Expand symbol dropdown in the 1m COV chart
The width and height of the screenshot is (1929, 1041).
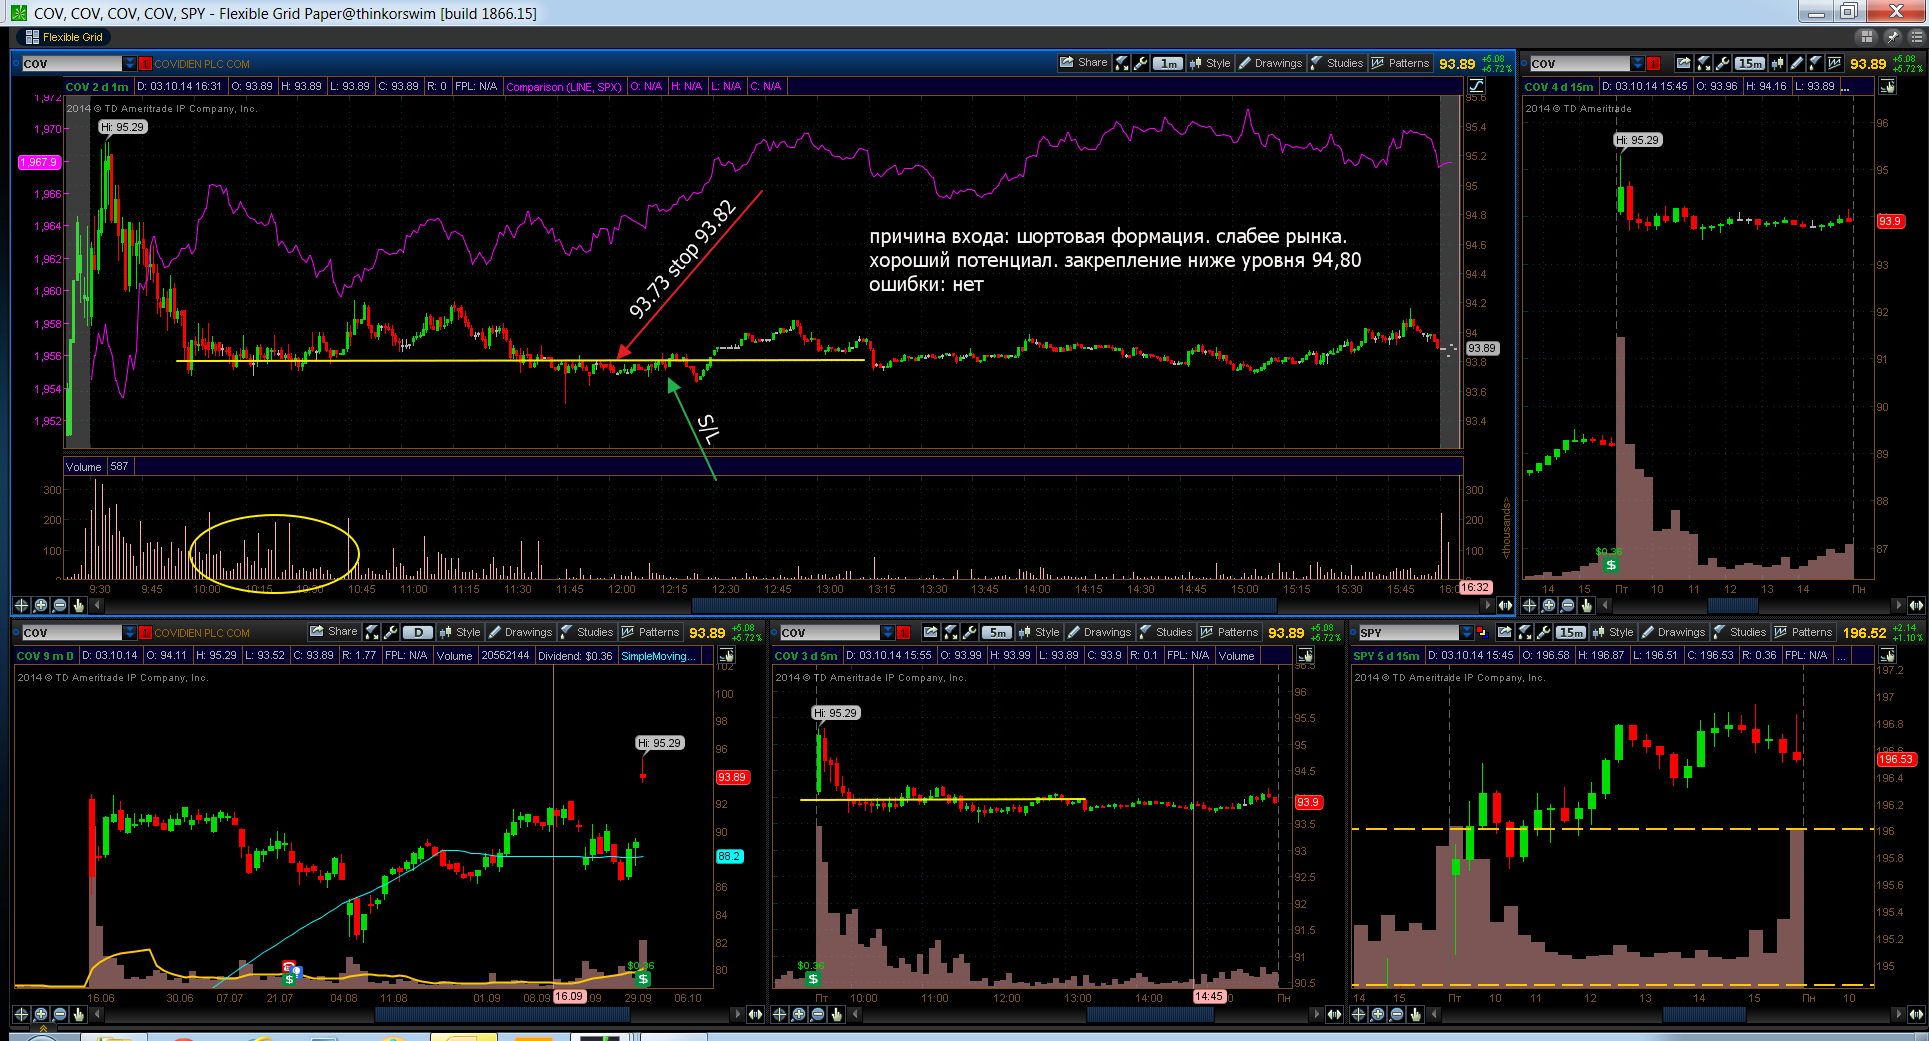tap(129, 64)
